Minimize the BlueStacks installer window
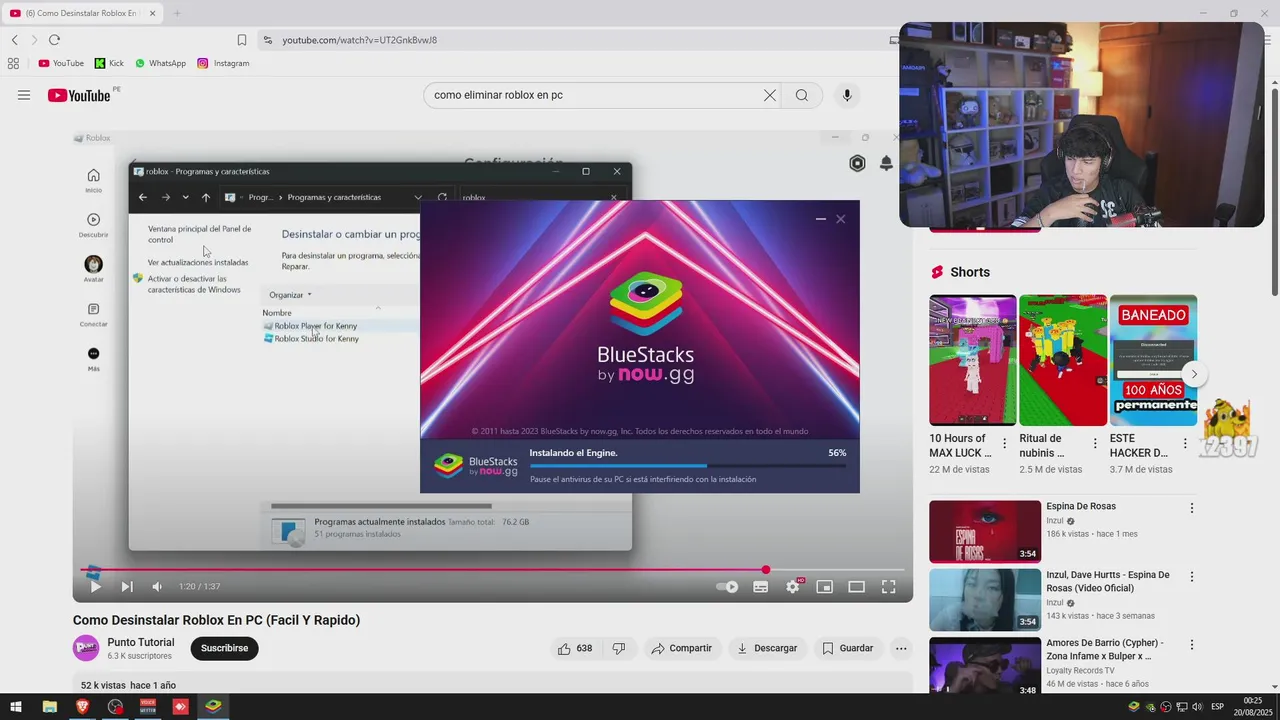1280x720 pixels. pyautogui.click(x=821, y=219)
